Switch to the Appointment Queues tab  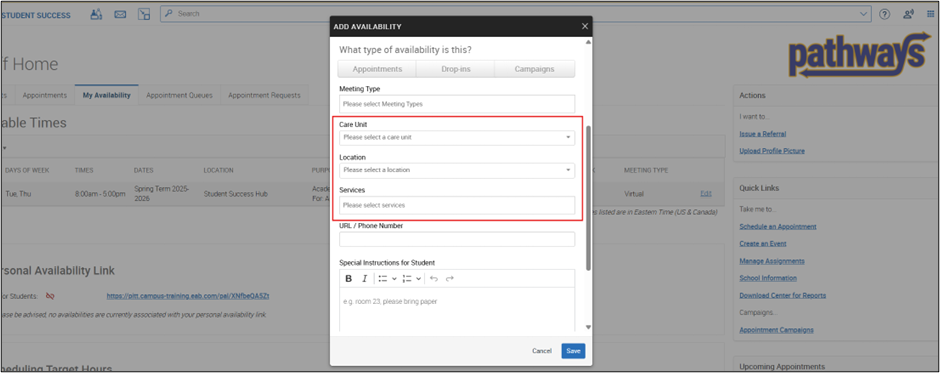pyautogui.click(x=179, y=95)
